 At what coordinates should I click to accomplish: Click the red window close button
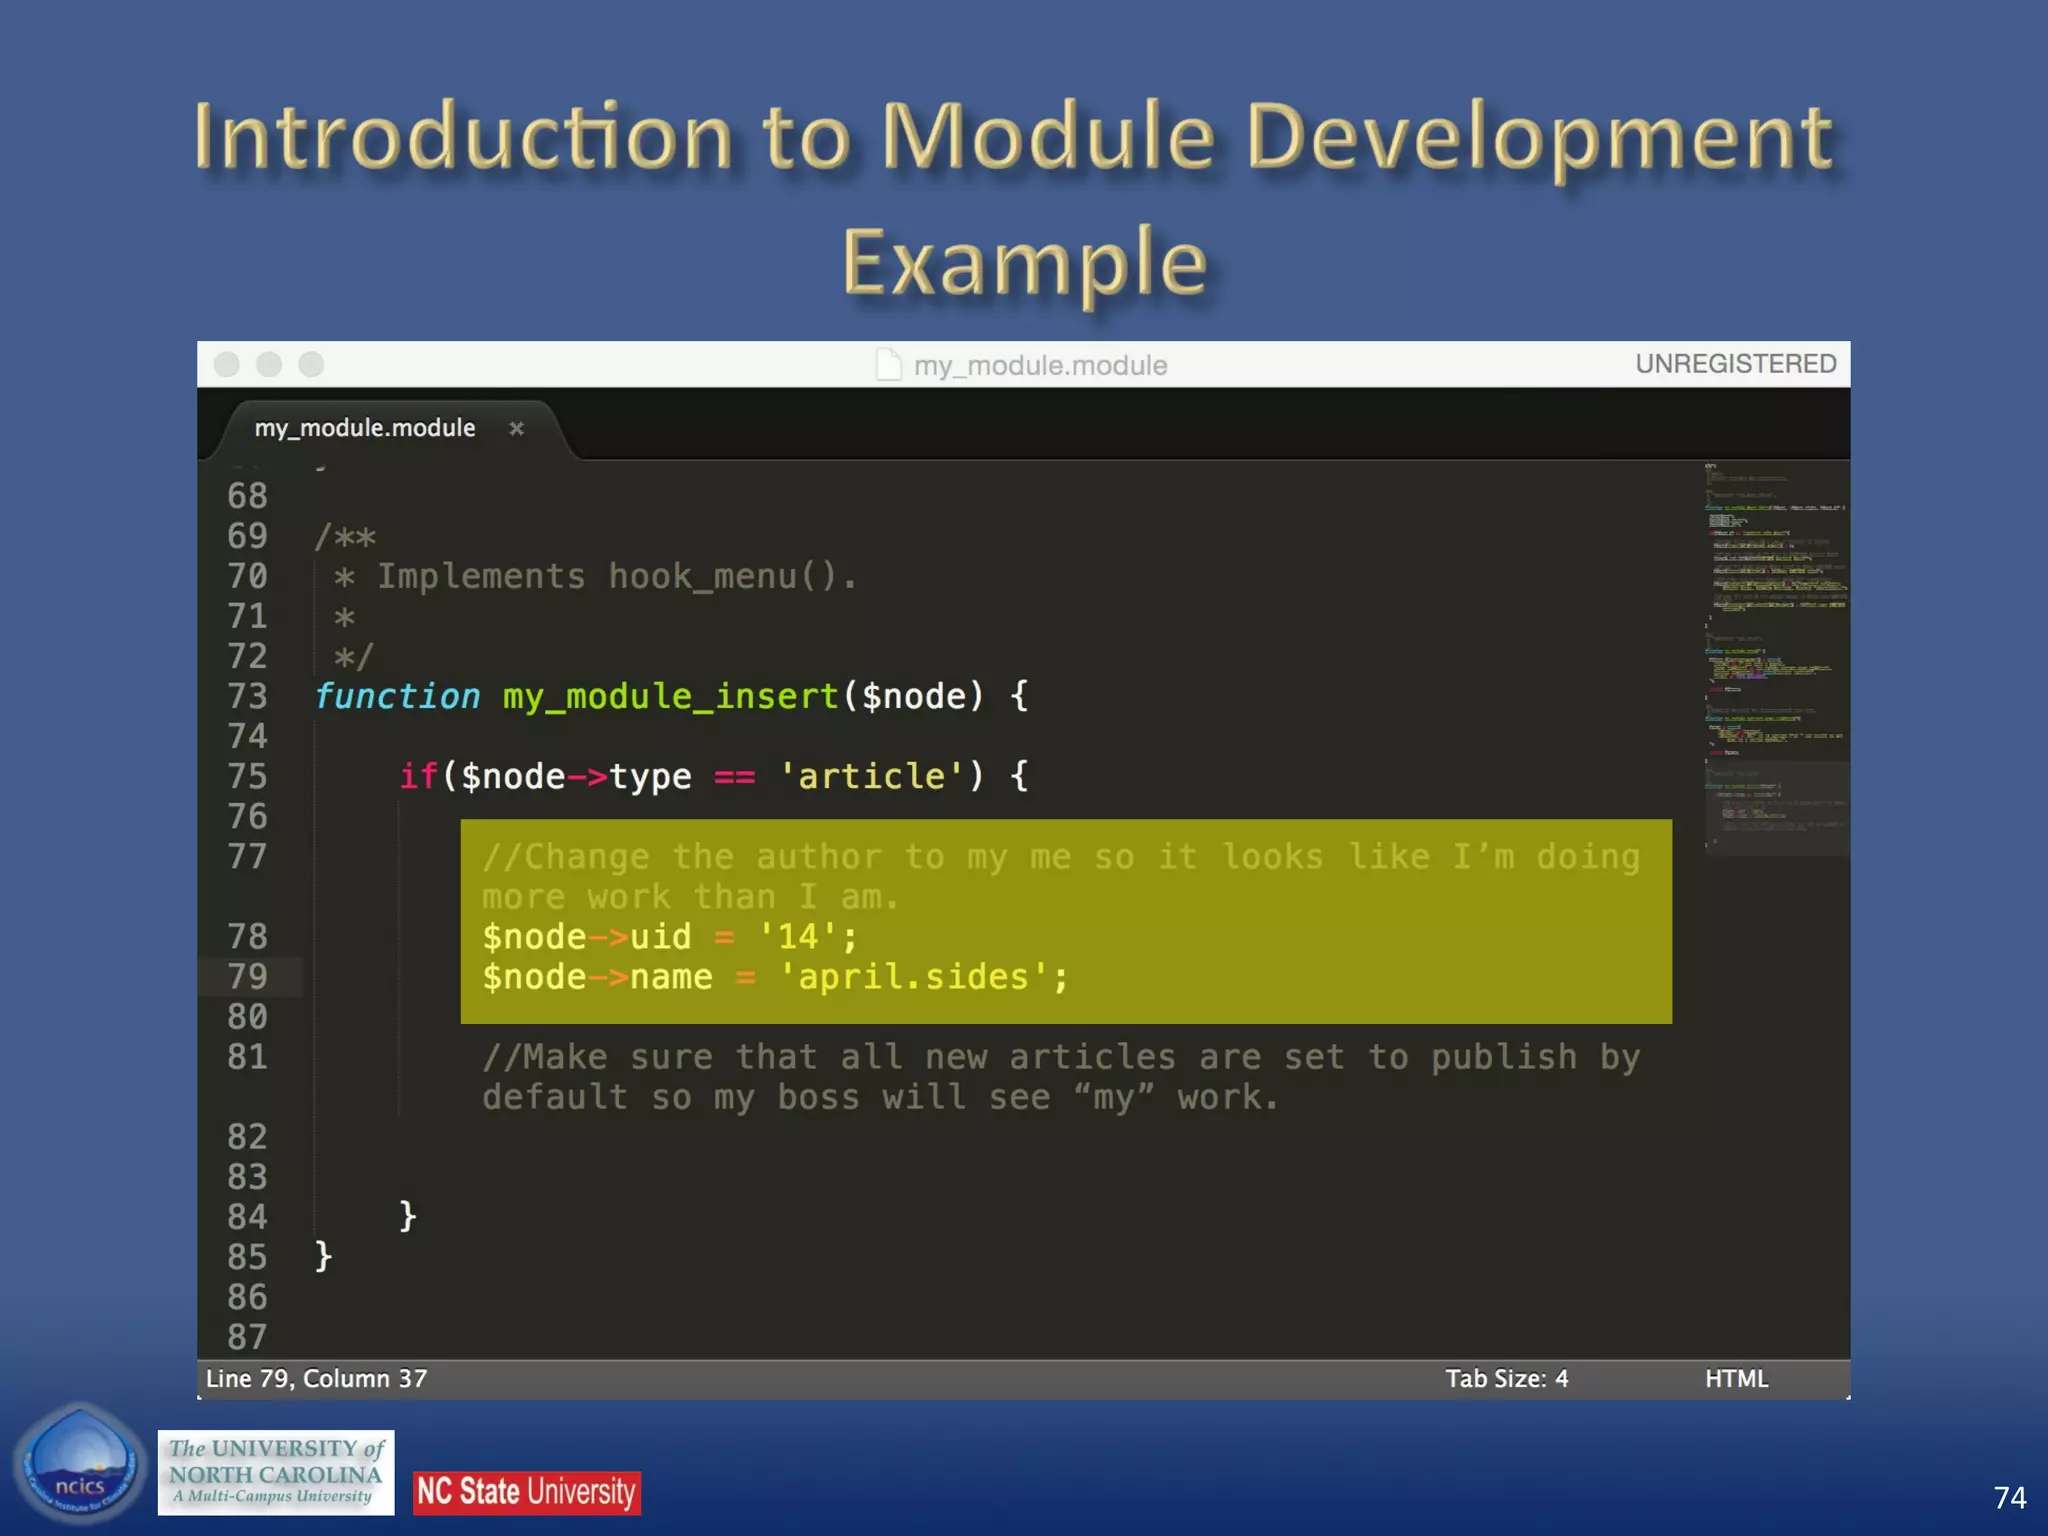[x=227, y=365]
